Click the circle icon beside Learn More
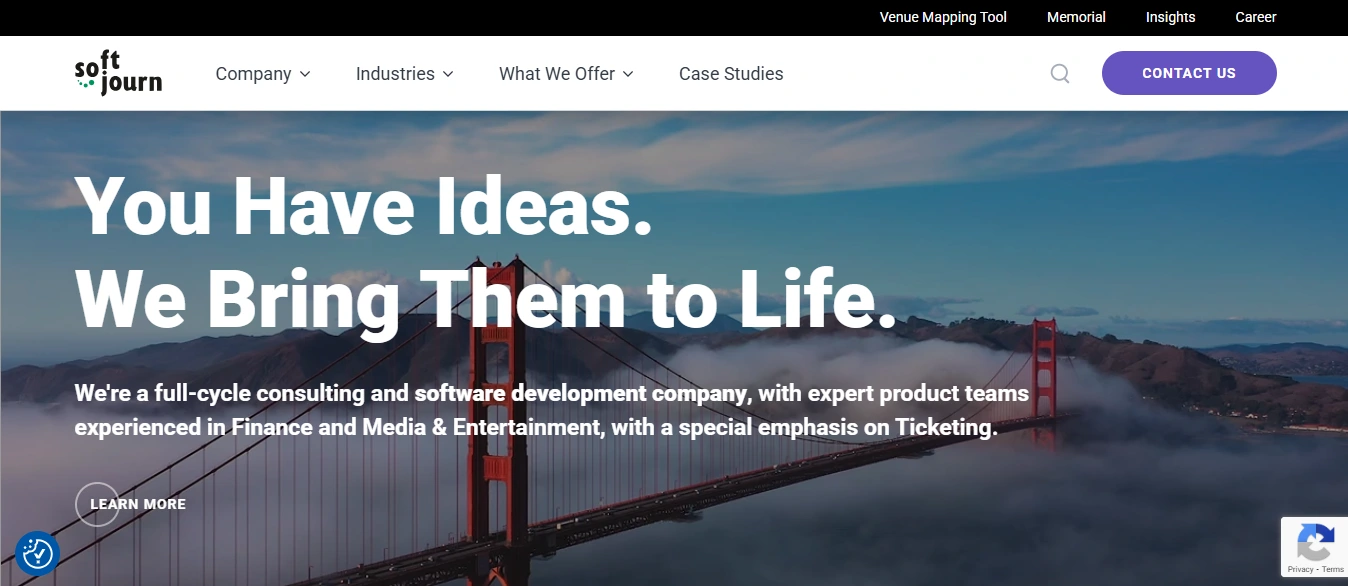This screenshot has width=1348, height=586. [97, 504]
